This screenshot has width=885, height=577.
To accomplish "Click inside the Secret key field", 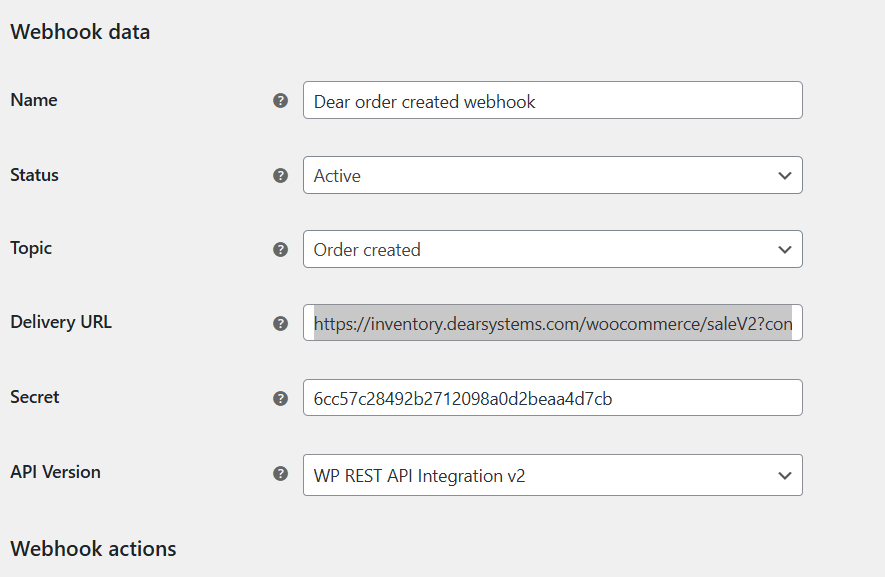I will pyautogui.click(x=552, y=398).
